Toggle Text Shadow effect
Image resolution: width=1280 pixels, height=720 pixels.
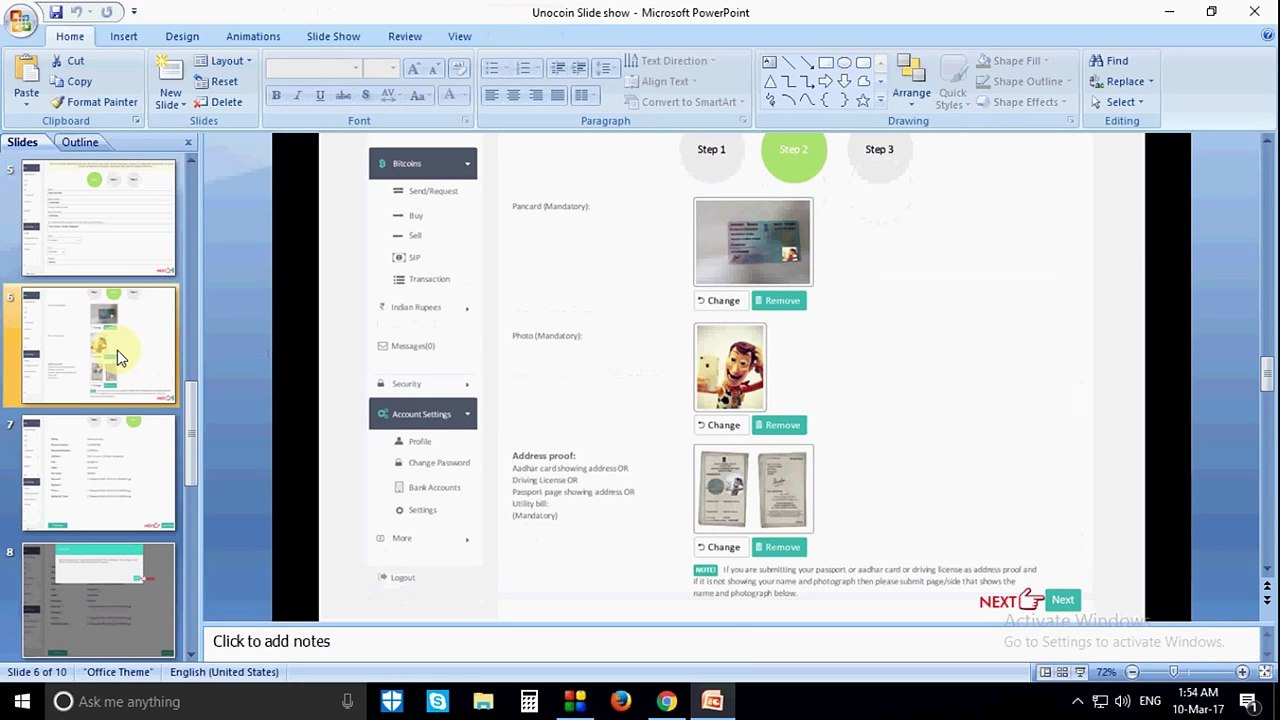[x=365, y=95]
